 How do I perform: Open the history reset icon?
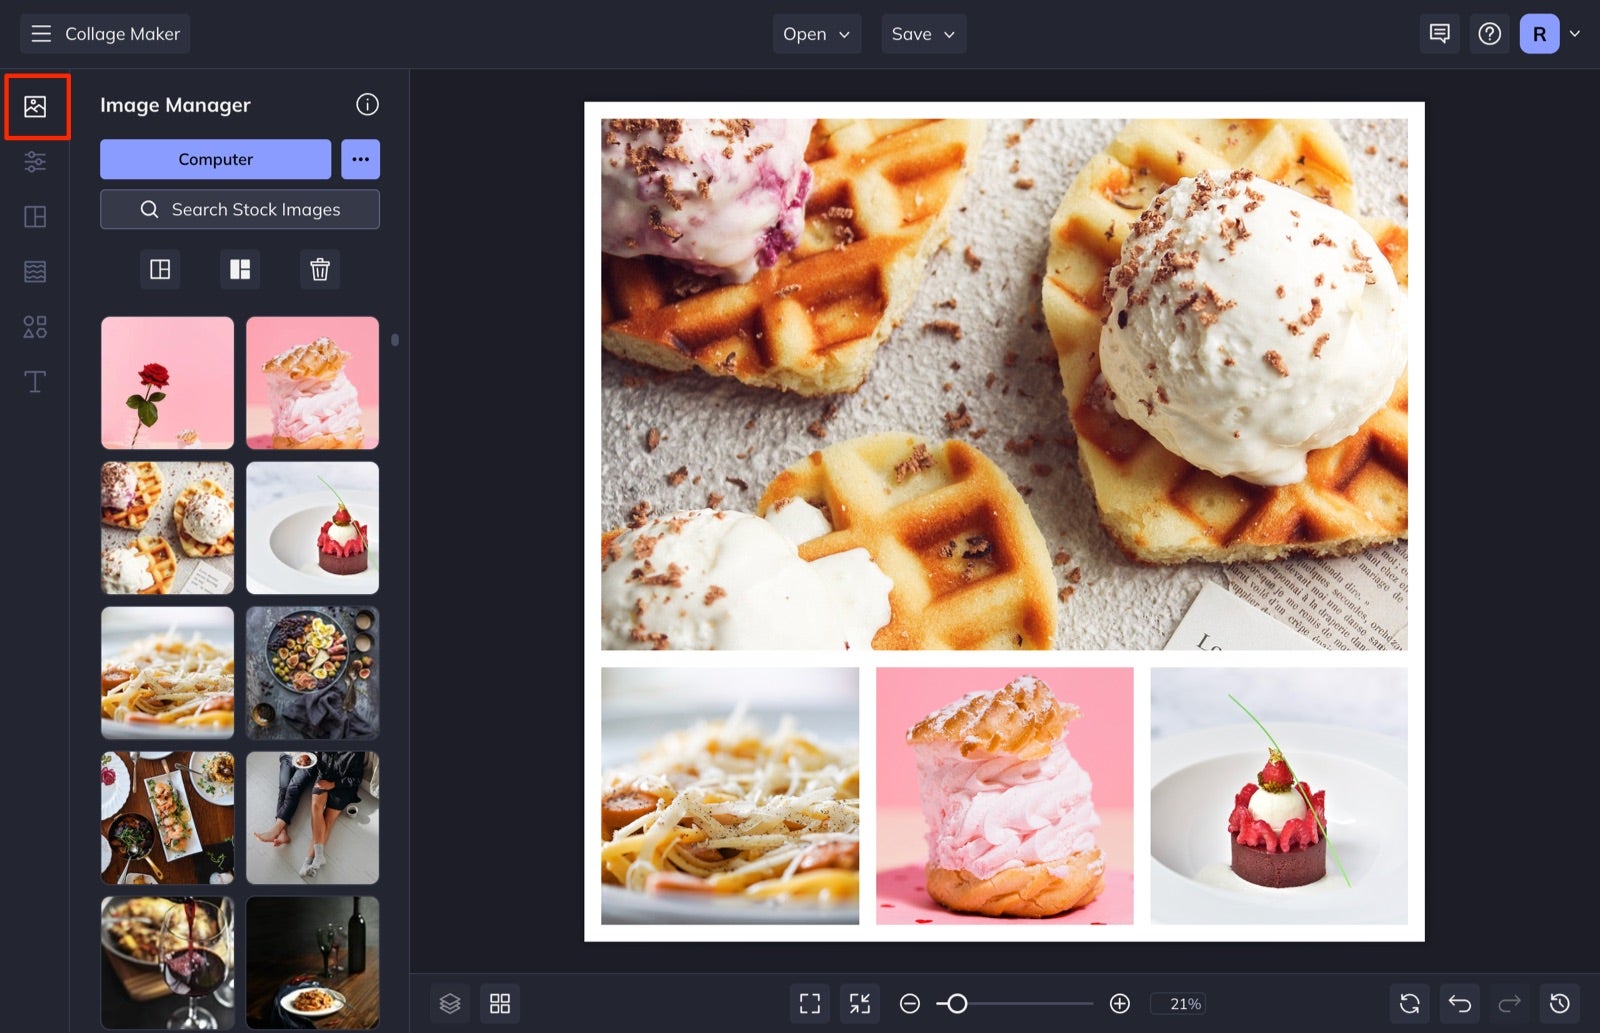click(1558, 1003)
